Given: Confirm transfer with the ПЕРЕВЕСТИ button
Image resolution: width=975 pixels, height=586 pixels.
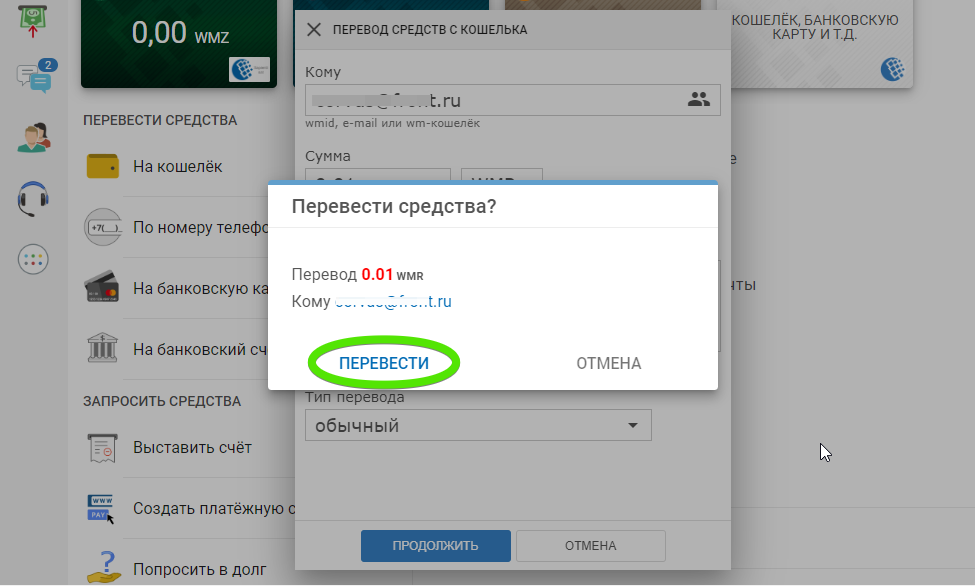Looking at the screenshot, I should [384, 363].
